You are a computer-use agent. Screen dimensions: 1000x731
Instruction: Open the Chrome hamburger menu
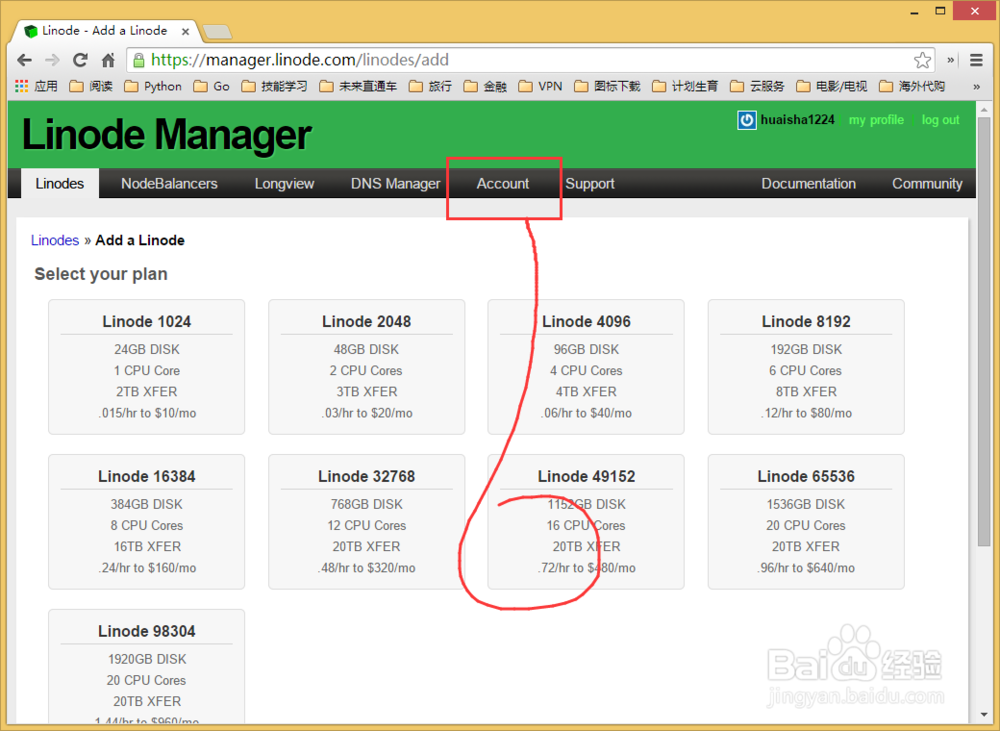976,60
